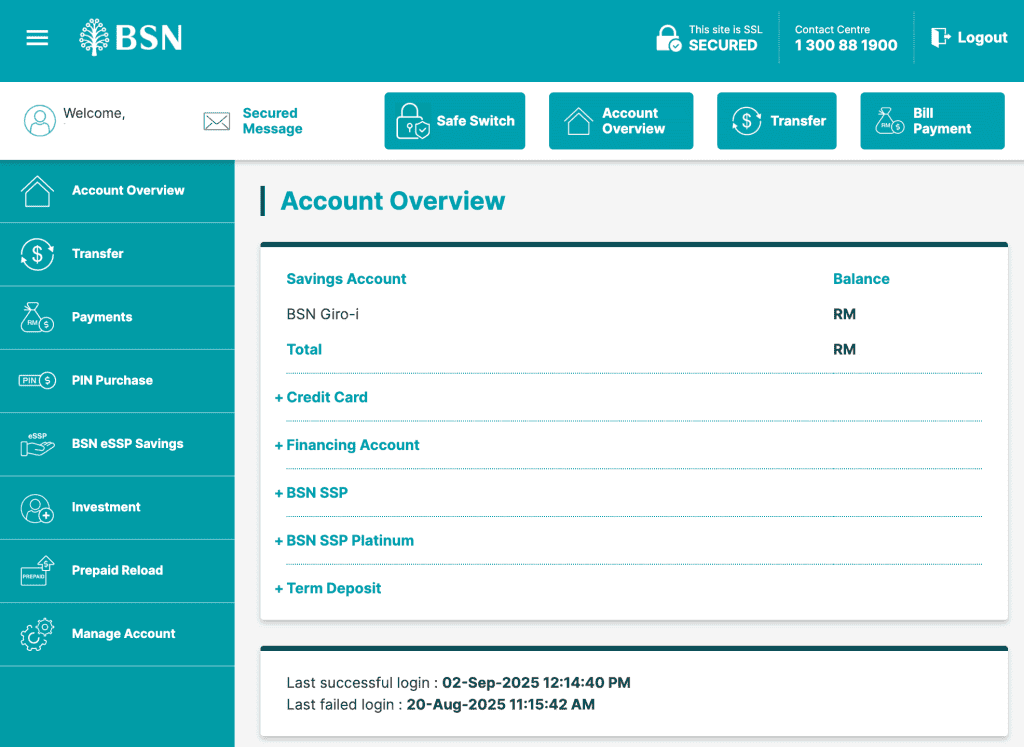
Task: Click the Balance column heading
Action: [x=861, y=279]
